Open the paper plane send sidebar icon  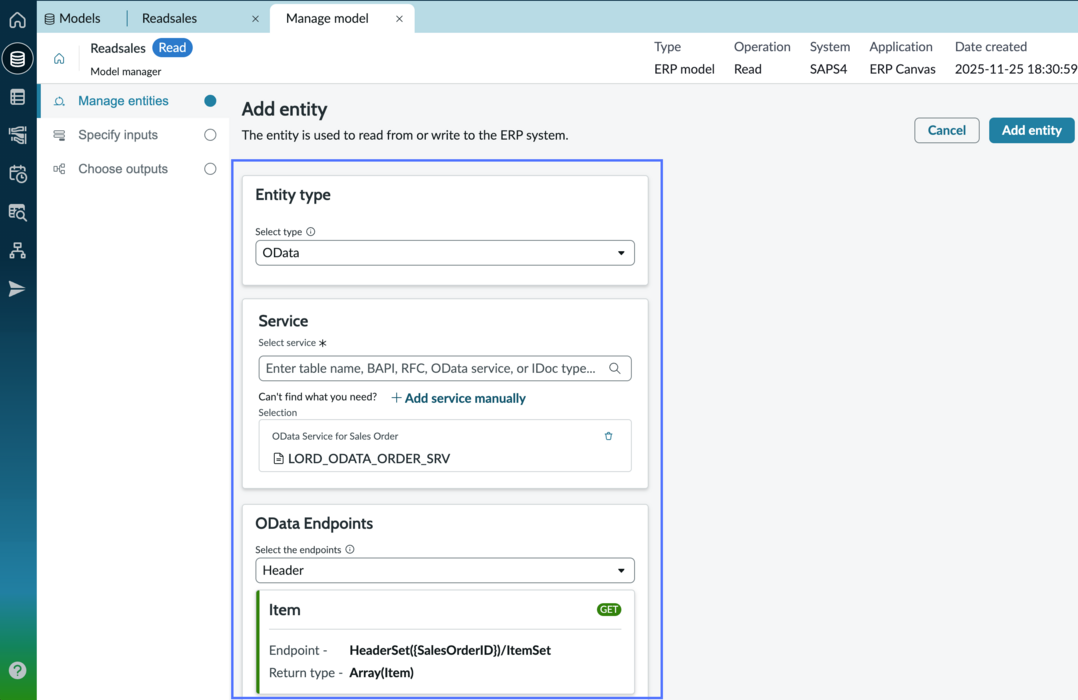(x=18, y=289)
